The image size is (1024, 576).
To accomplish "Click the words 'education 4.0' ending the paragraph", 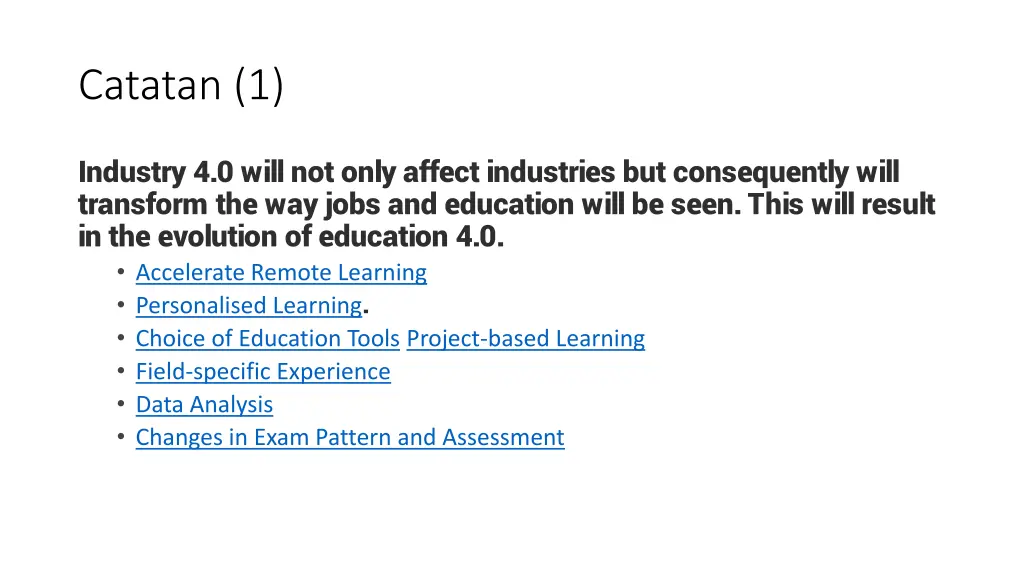I will click(411, 236).
